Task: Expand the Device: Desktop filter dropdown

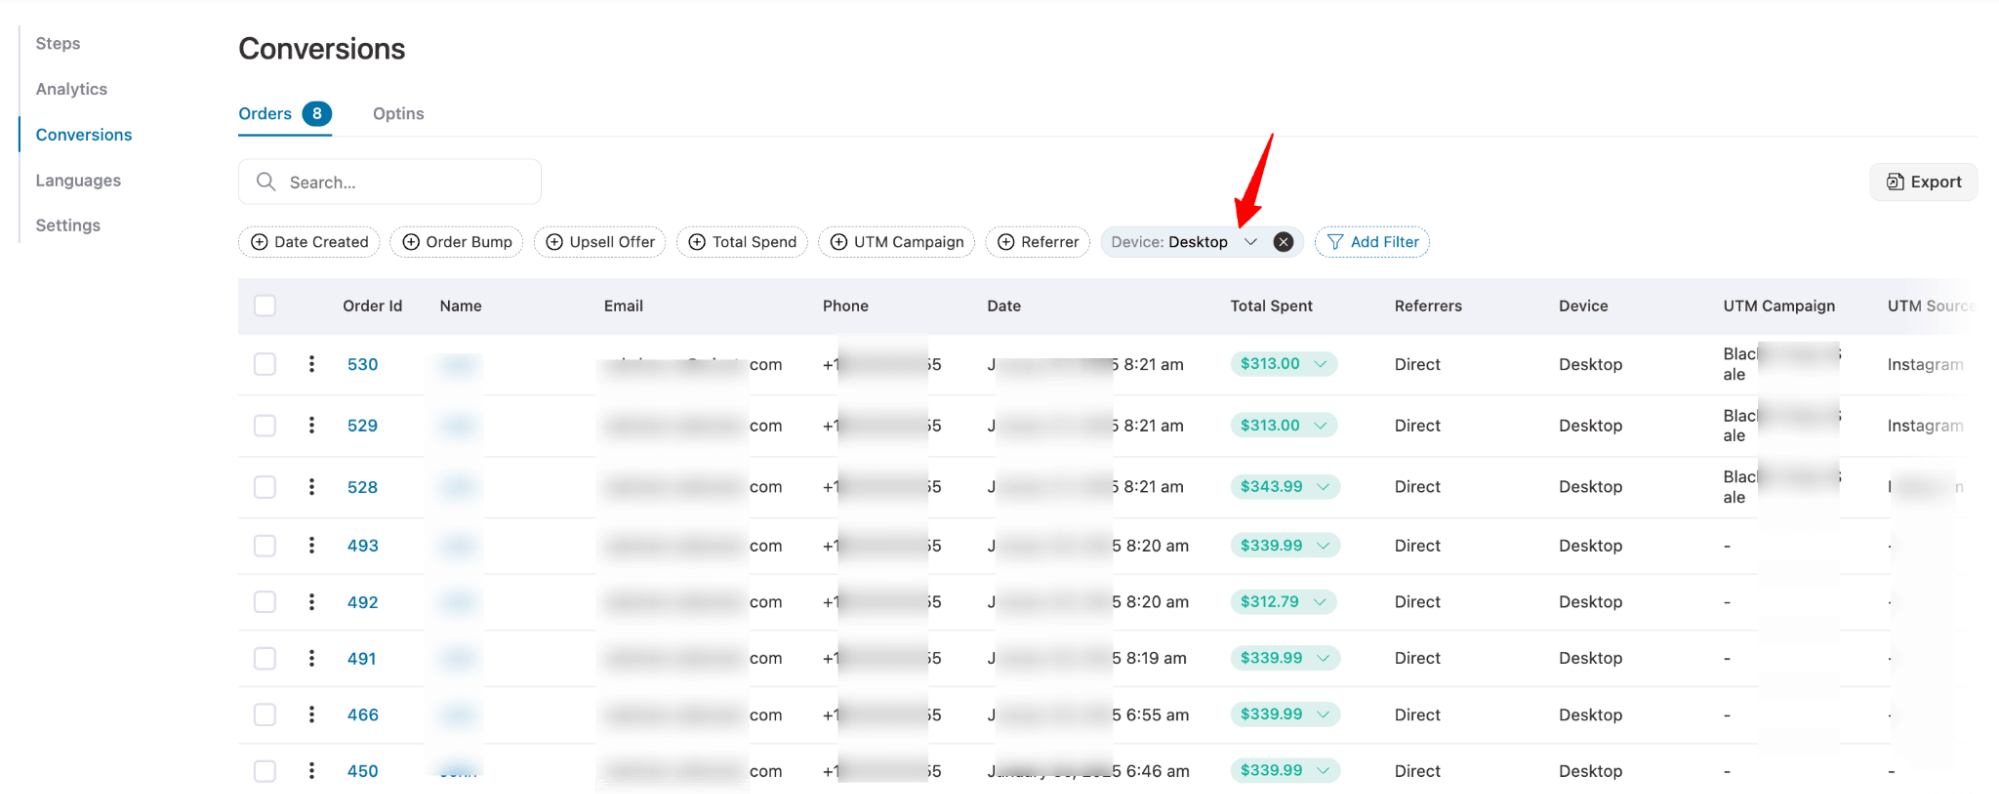Action: (x=1250, y=242)
